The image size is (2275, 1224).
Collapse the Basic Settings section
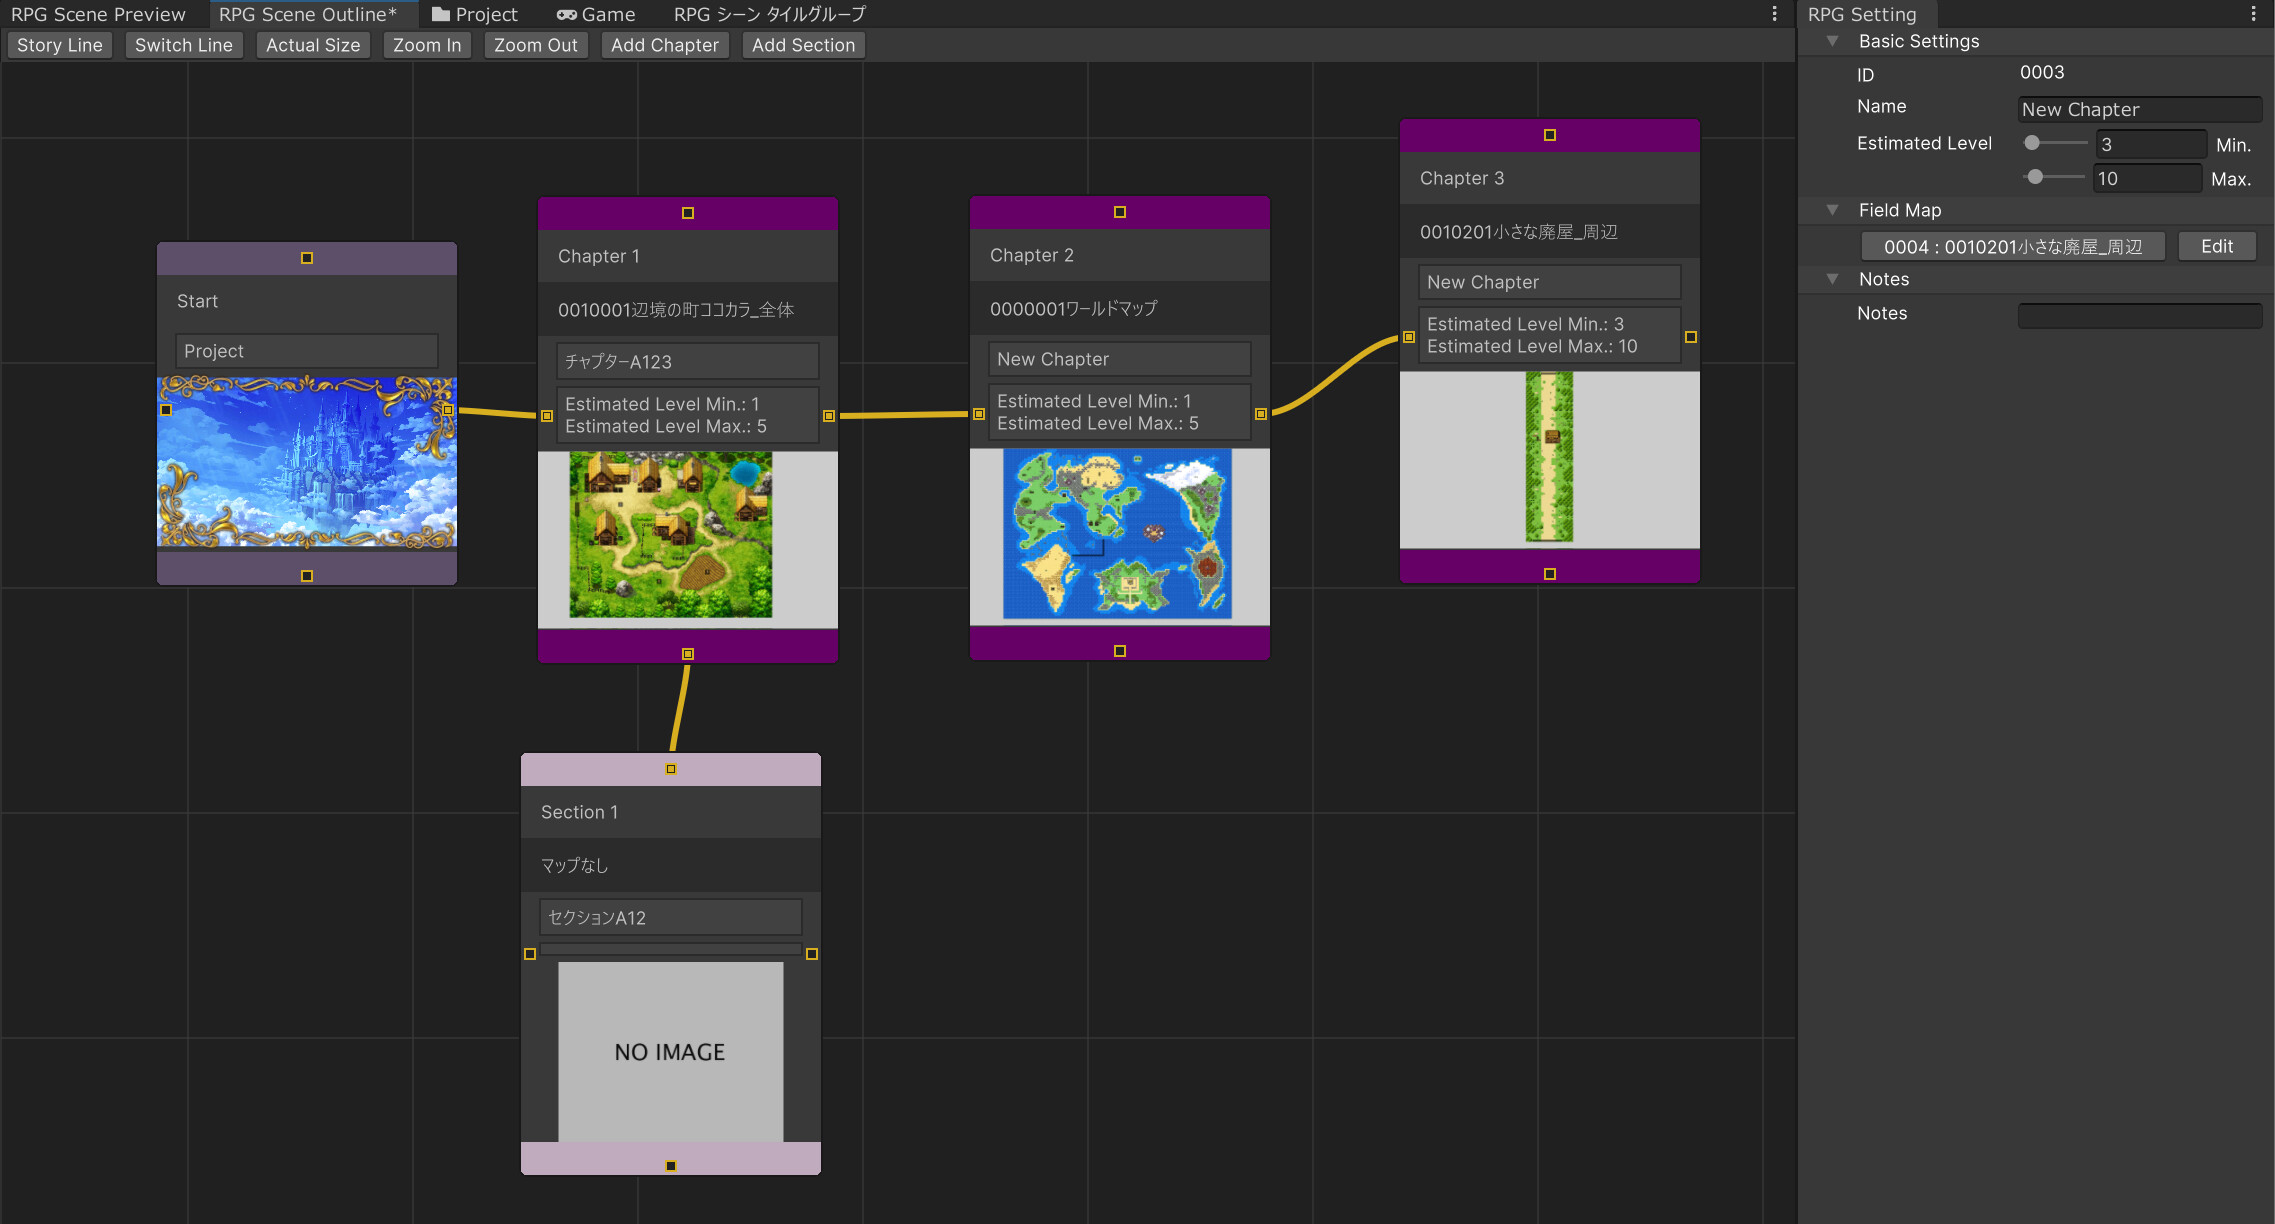[1832, 41]
